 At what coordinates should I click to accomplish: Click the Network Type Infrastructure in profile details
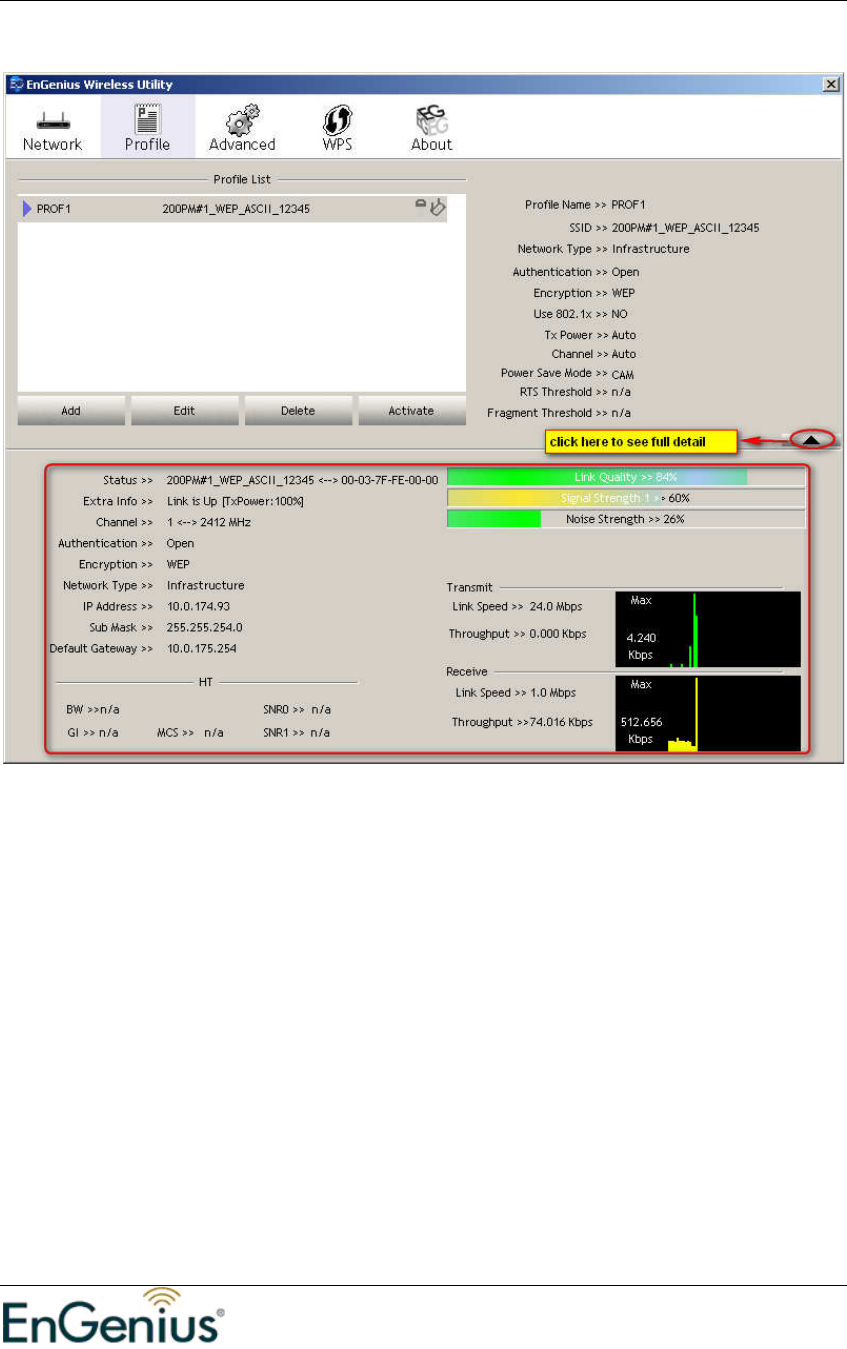point(650,249)
